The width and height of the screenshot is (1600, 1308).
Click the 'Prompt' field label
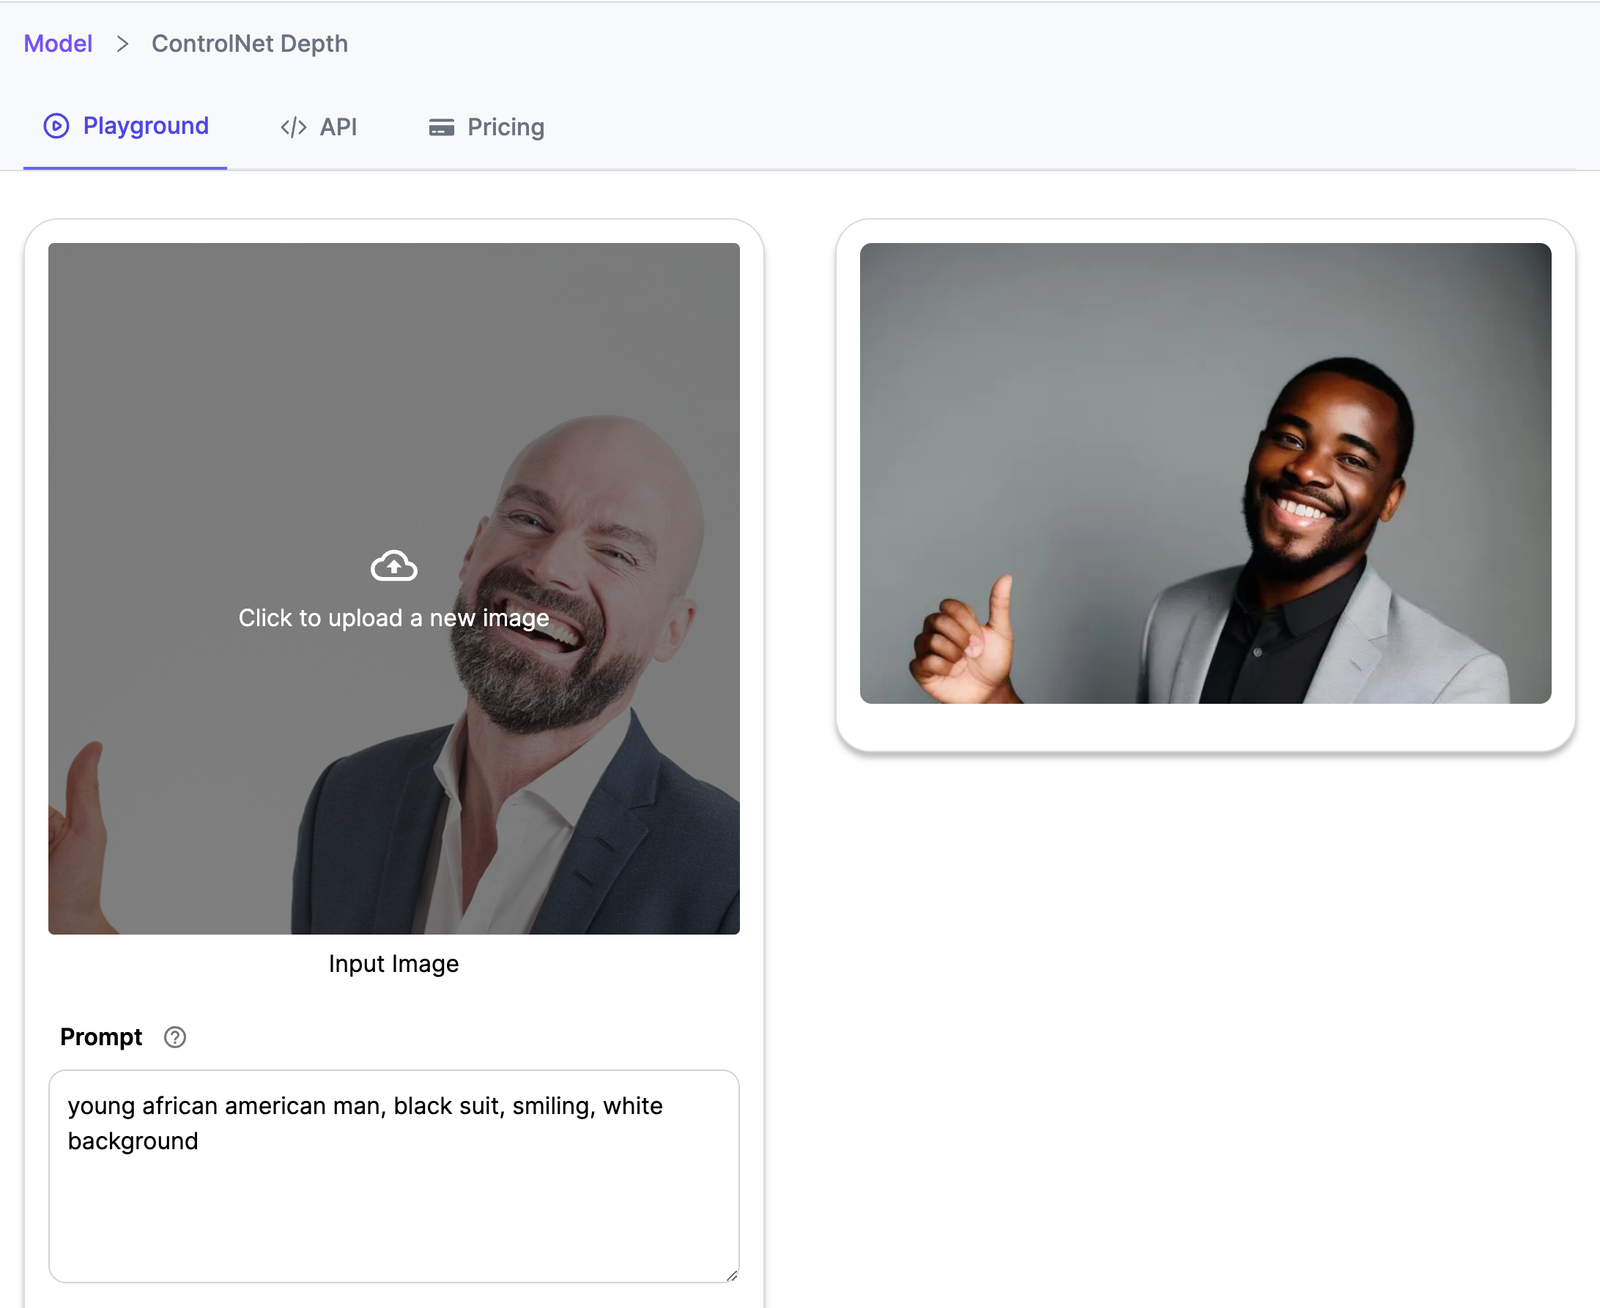tap(101, 1037)
